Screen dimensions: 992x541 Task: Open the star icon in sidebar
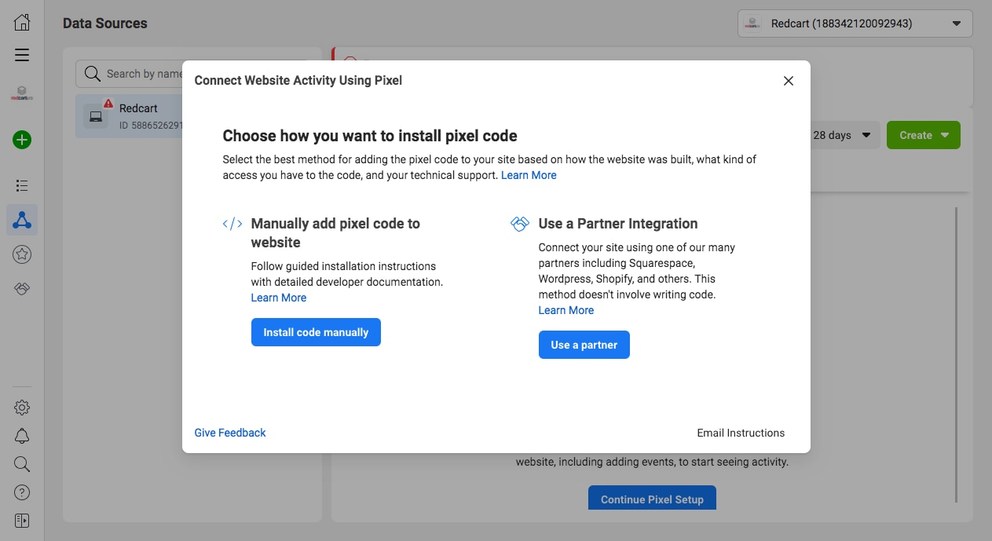(x=22, y=255)
